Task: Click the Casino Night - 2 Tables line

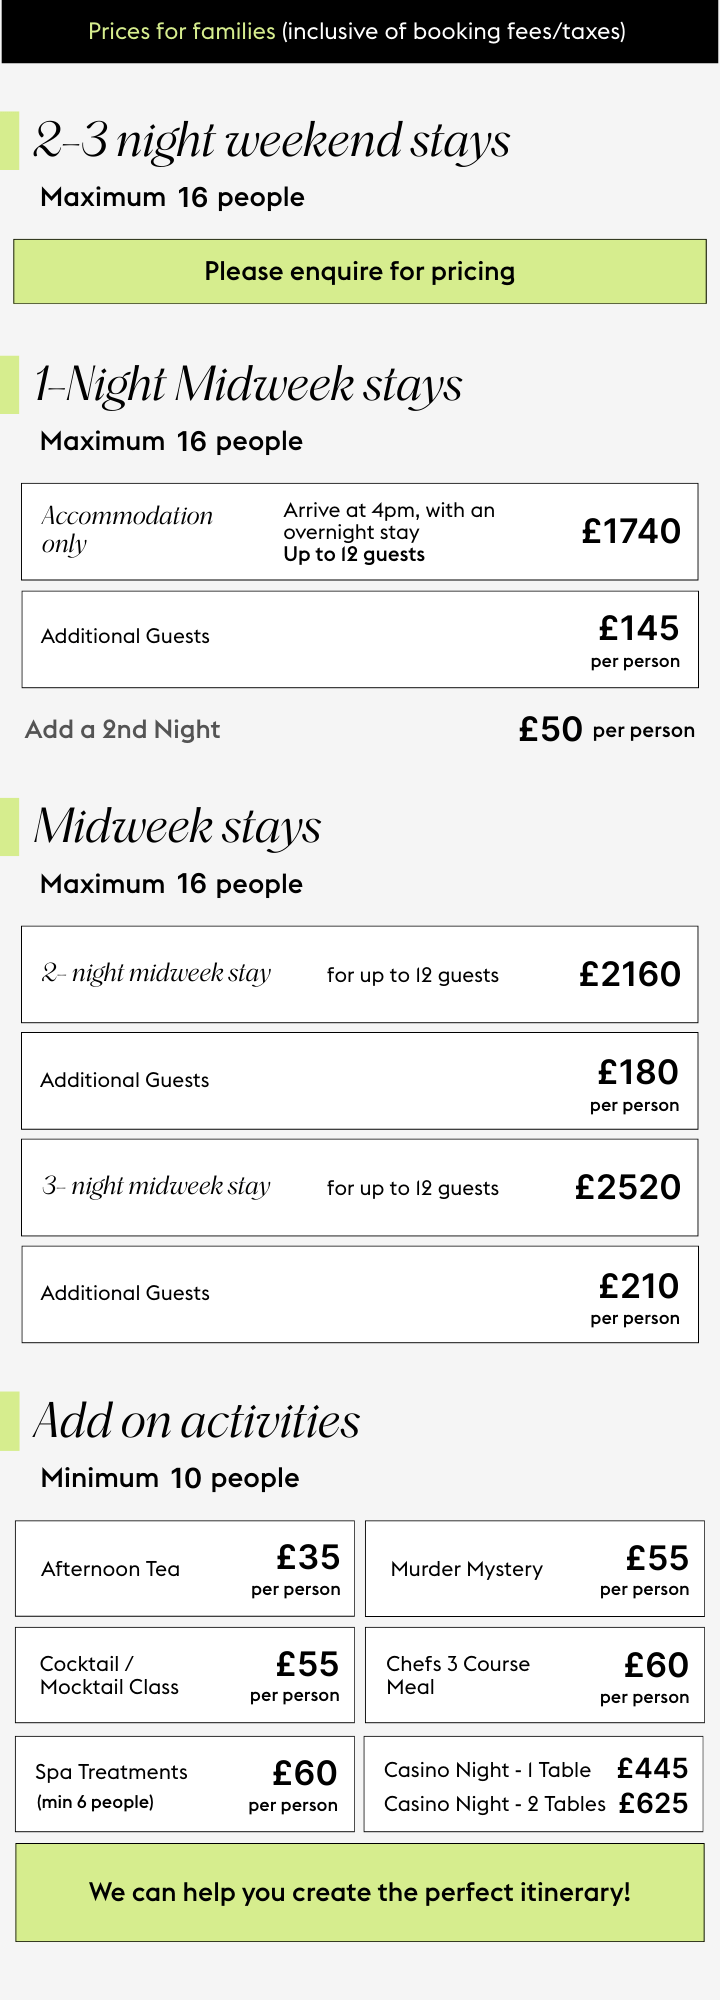Action: [535, 1803]
